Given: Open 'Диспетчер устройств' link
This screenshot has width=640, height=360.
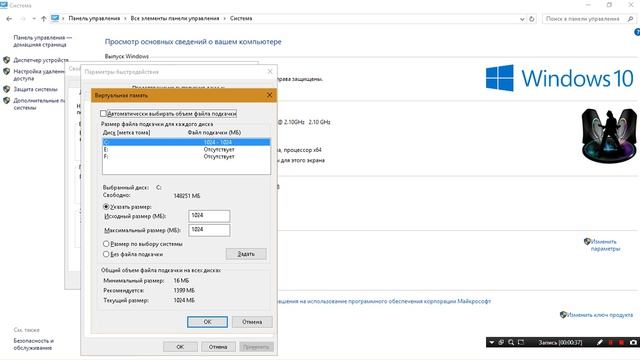Looking at the screenshot, I should click(41, 60).
